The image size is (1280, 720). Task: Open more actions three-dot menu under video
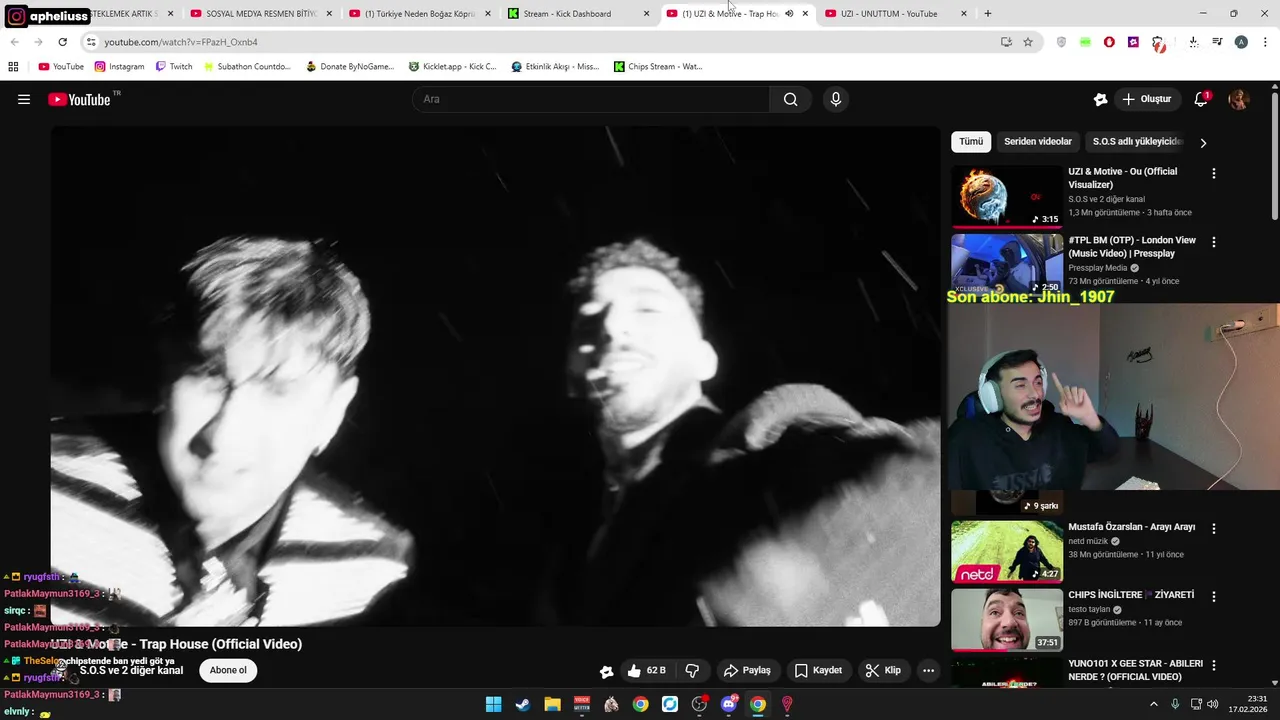[928, 671]
